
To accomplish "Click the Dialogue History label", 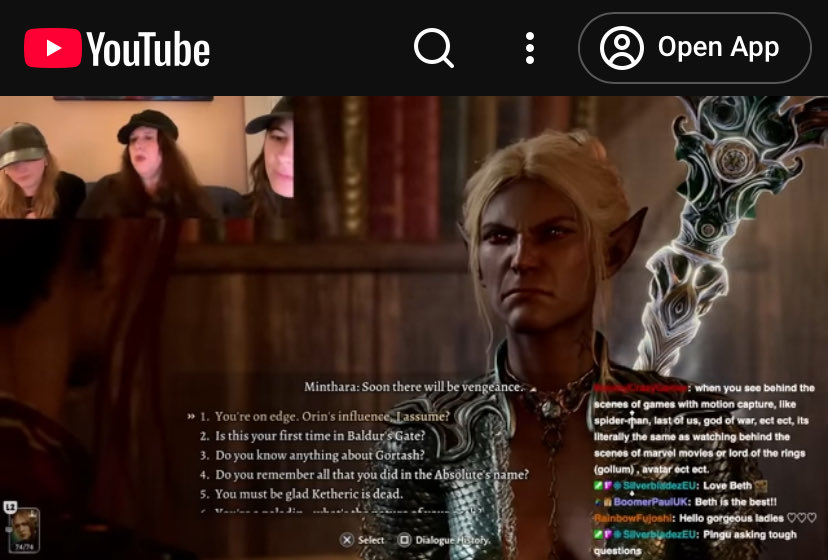I will pyautogui.click(x=453, y=540).
